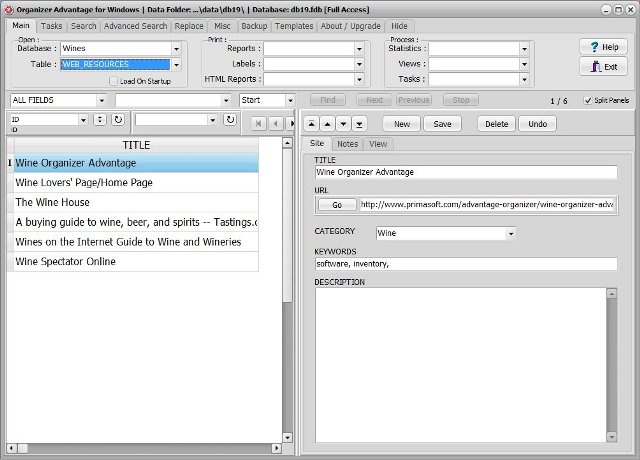Click the URL text field

[x=487, y=205]
